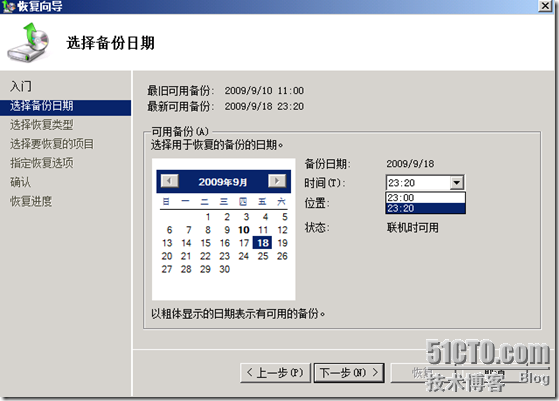The image size is (559, 401).
Task: Select 选择恢复类型 step in sidebar
Action: (x=41, y=125)
